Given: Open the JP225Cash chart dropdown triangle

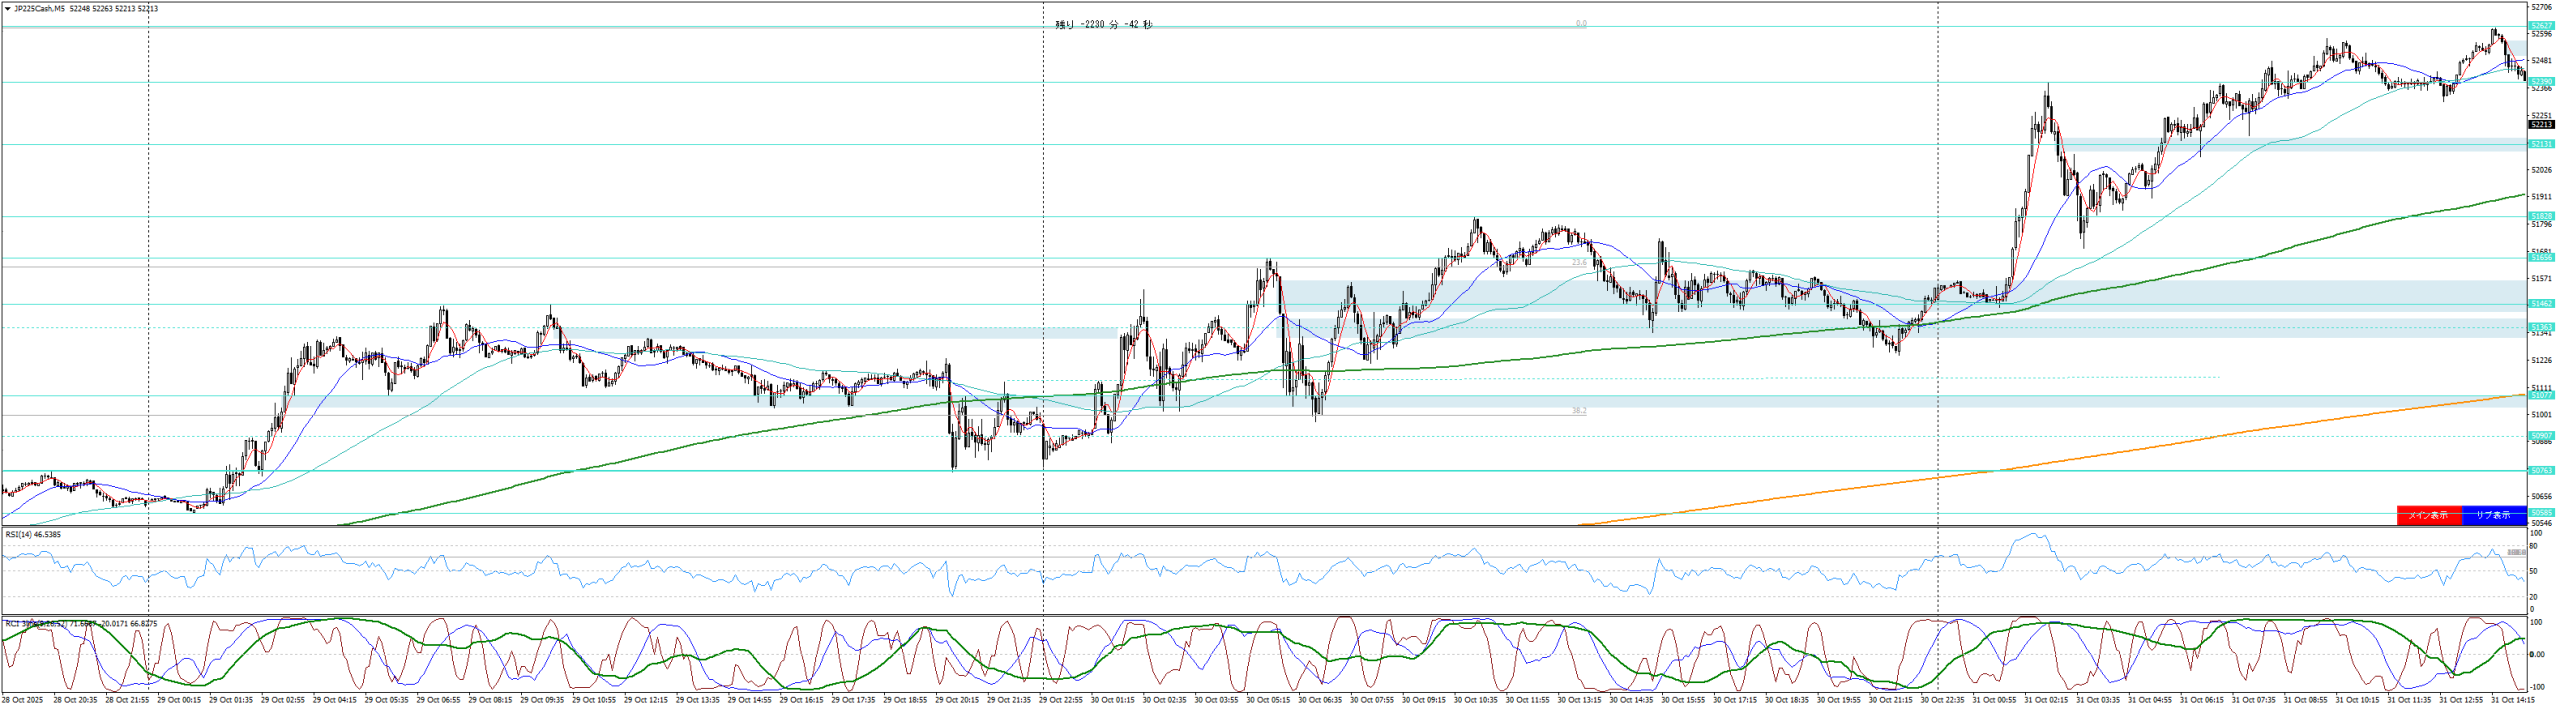Looking at the screenshot, I should [8, 9].
